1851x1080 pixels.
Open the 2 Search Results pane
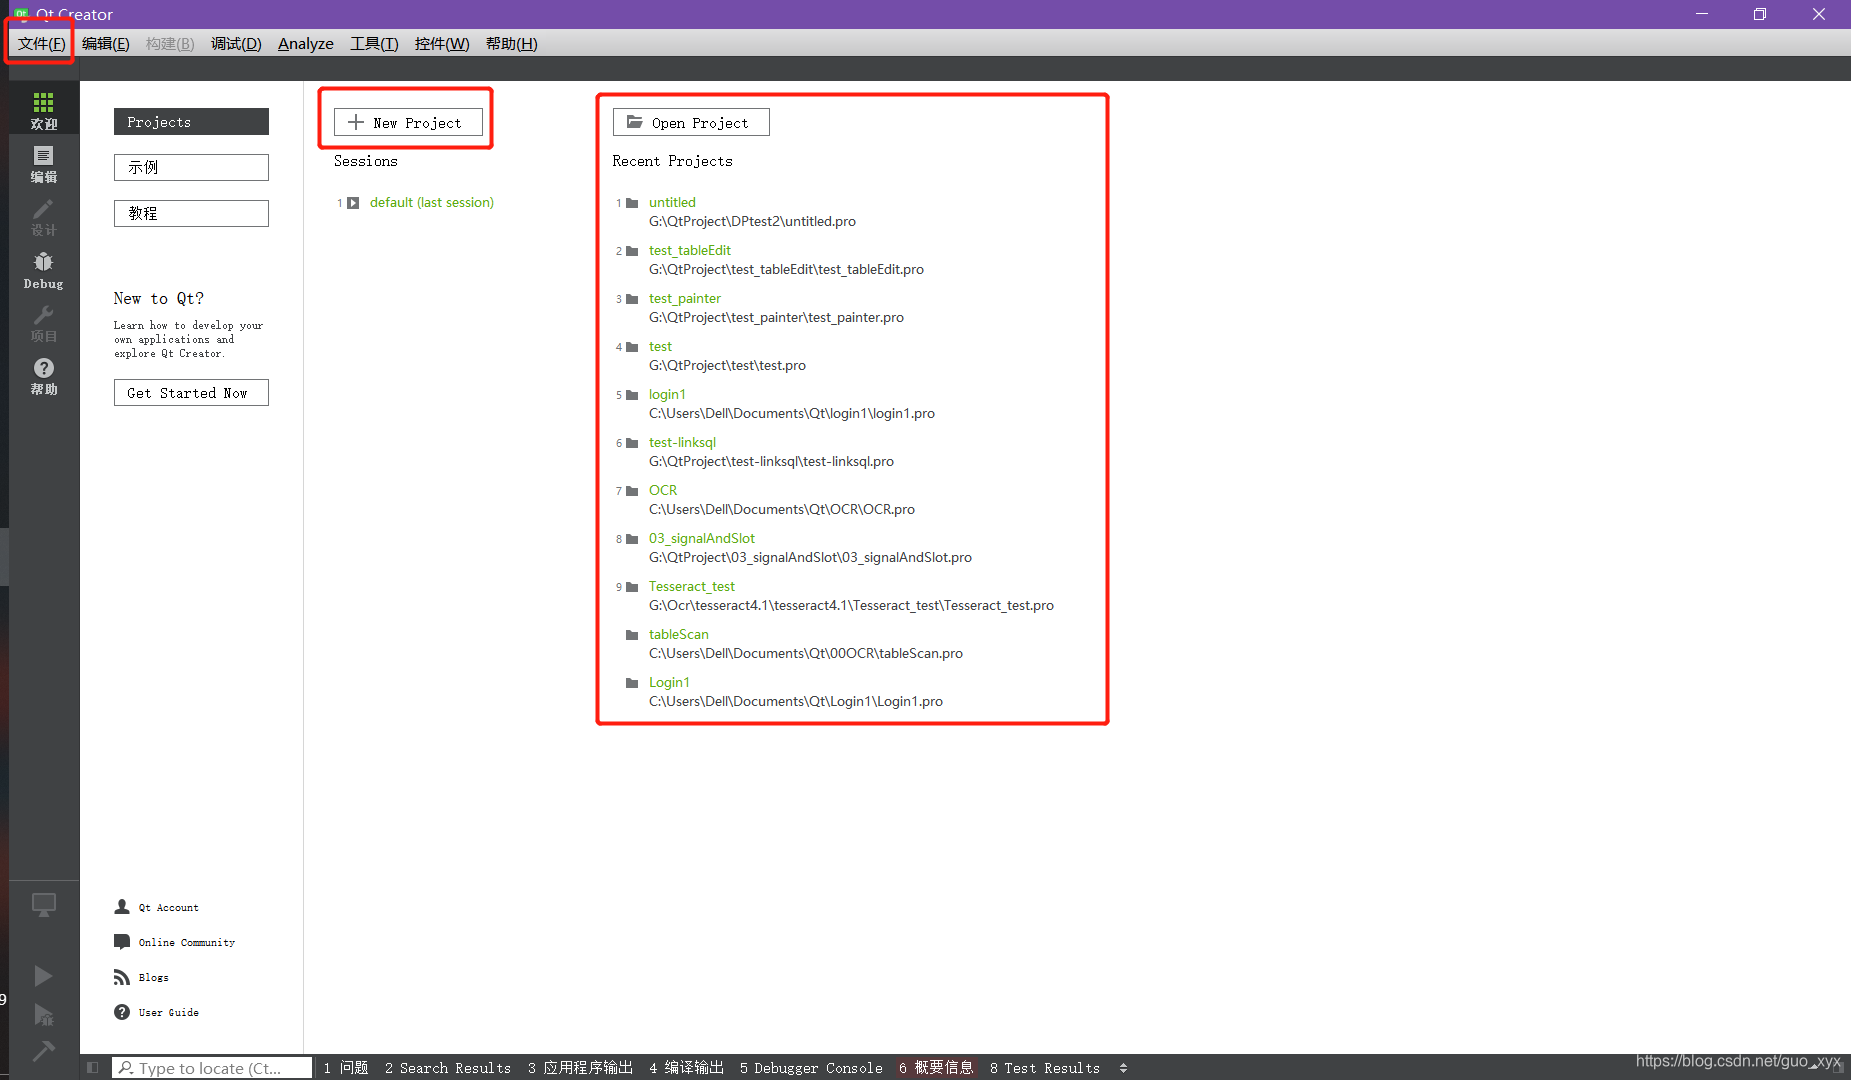tap(448, 1068)
